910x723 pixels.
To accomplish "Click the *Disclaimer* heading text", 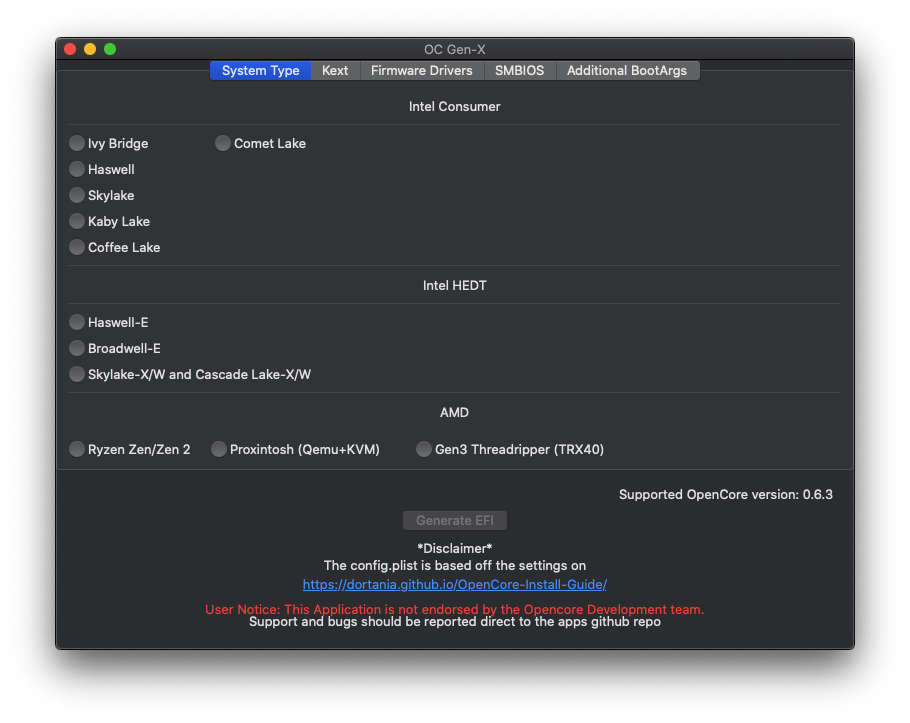I will pos(454,548).
